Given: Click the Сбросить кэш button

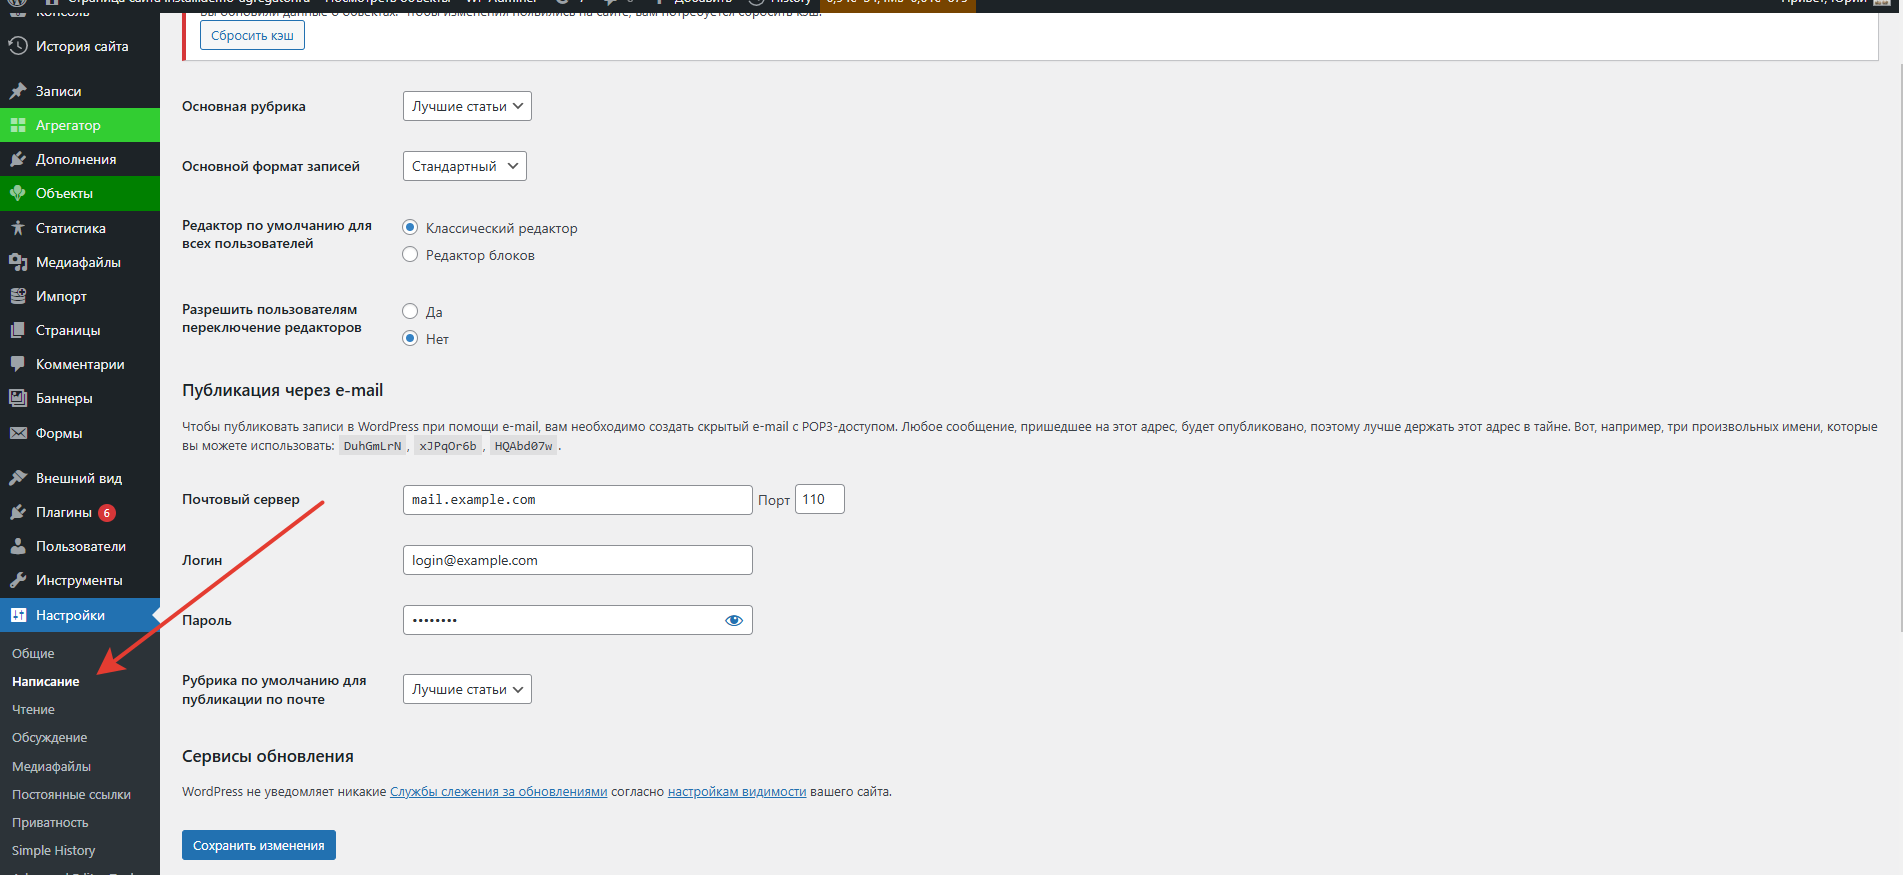Looking at the screenshot, I should click(x=252, y=36).
